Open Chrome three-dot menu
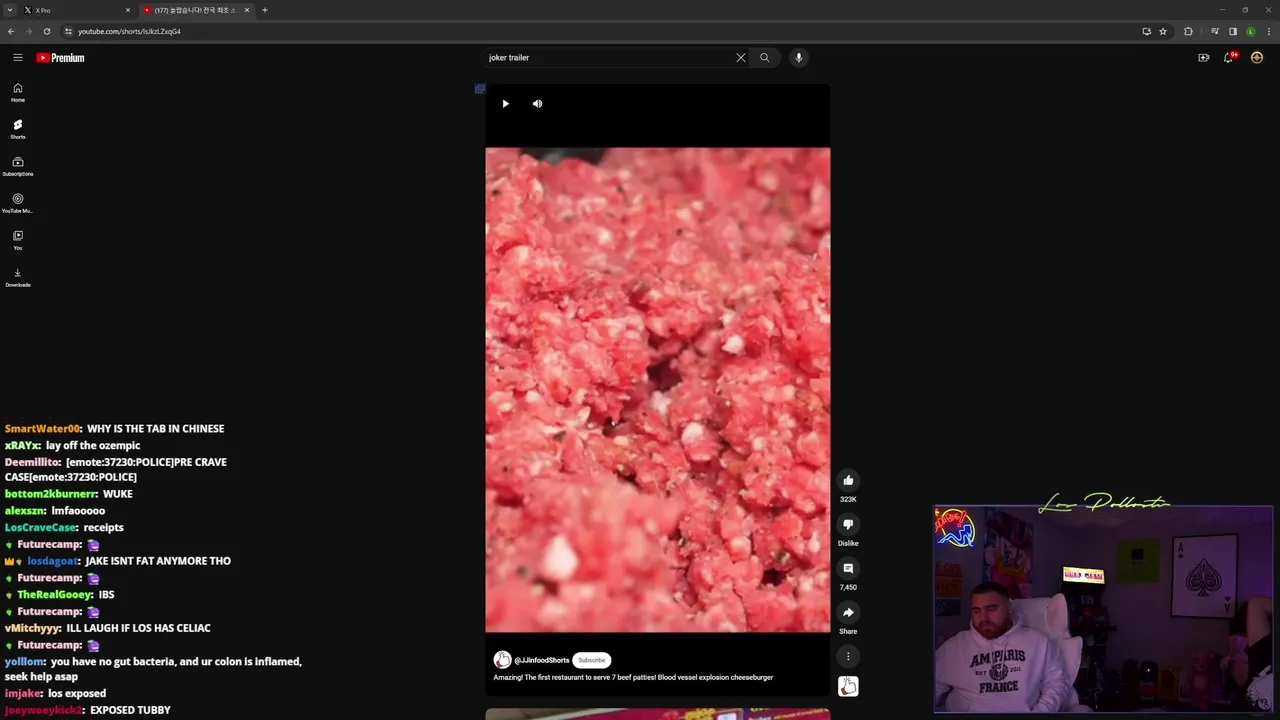This screenshot has height=720, width=1280. [x=1267, y=31]
